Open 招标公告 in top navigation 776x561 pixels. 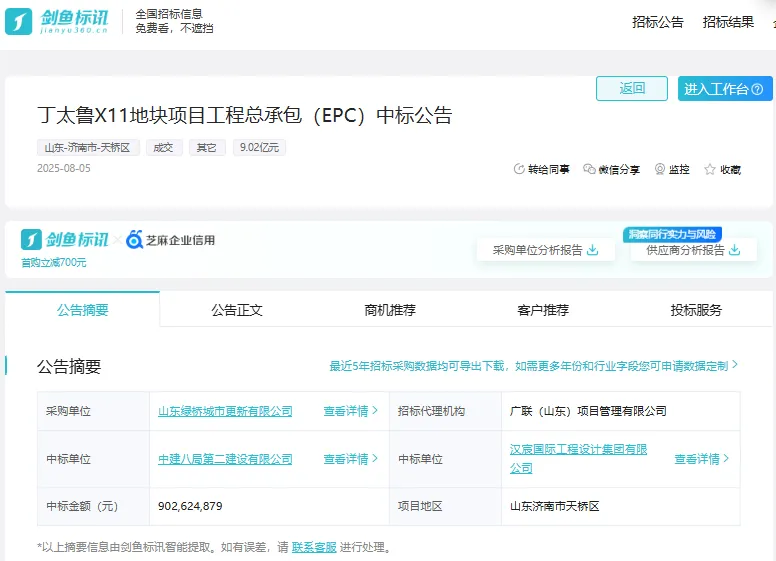658,22
